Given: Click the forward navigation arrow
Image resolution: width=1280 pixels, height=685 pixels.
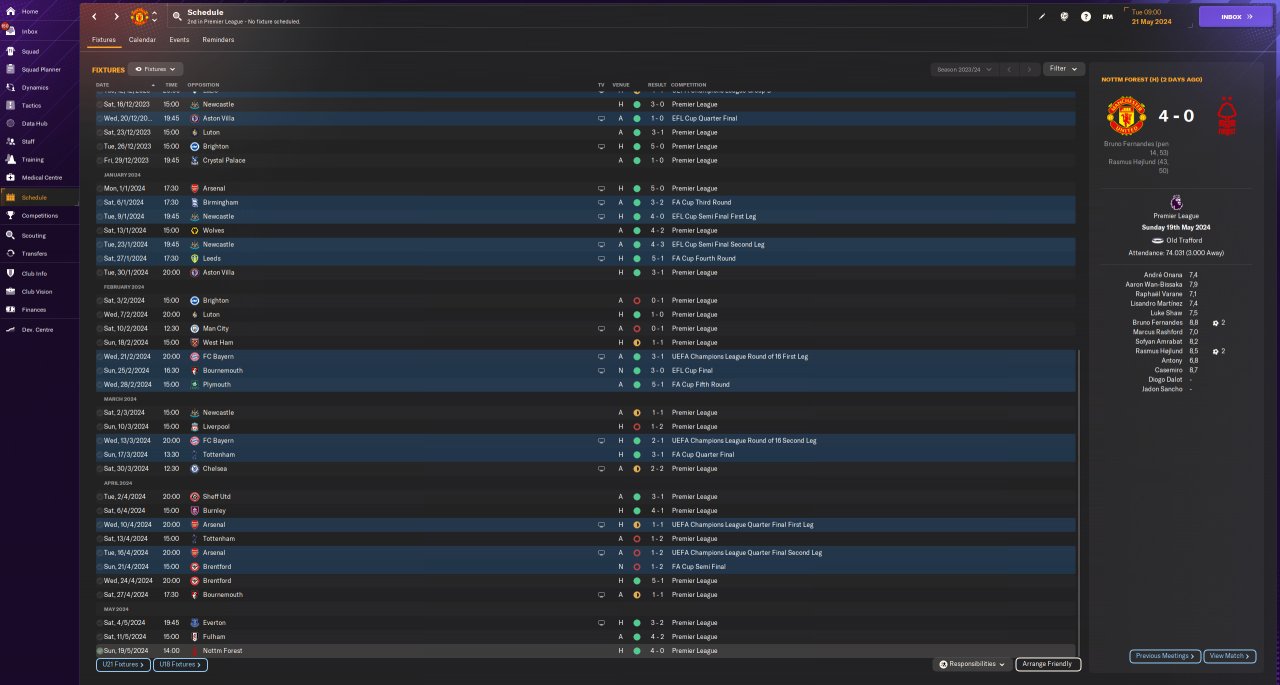Looking at the screenshot, I should [x=116, y=17].
